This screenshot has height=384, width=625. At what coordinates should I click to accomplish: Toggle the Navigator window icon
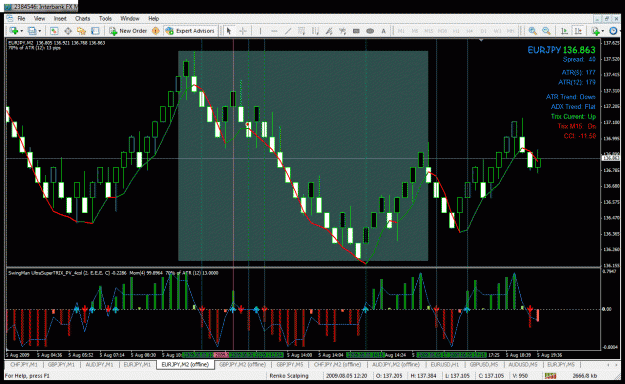pos(81,31)
